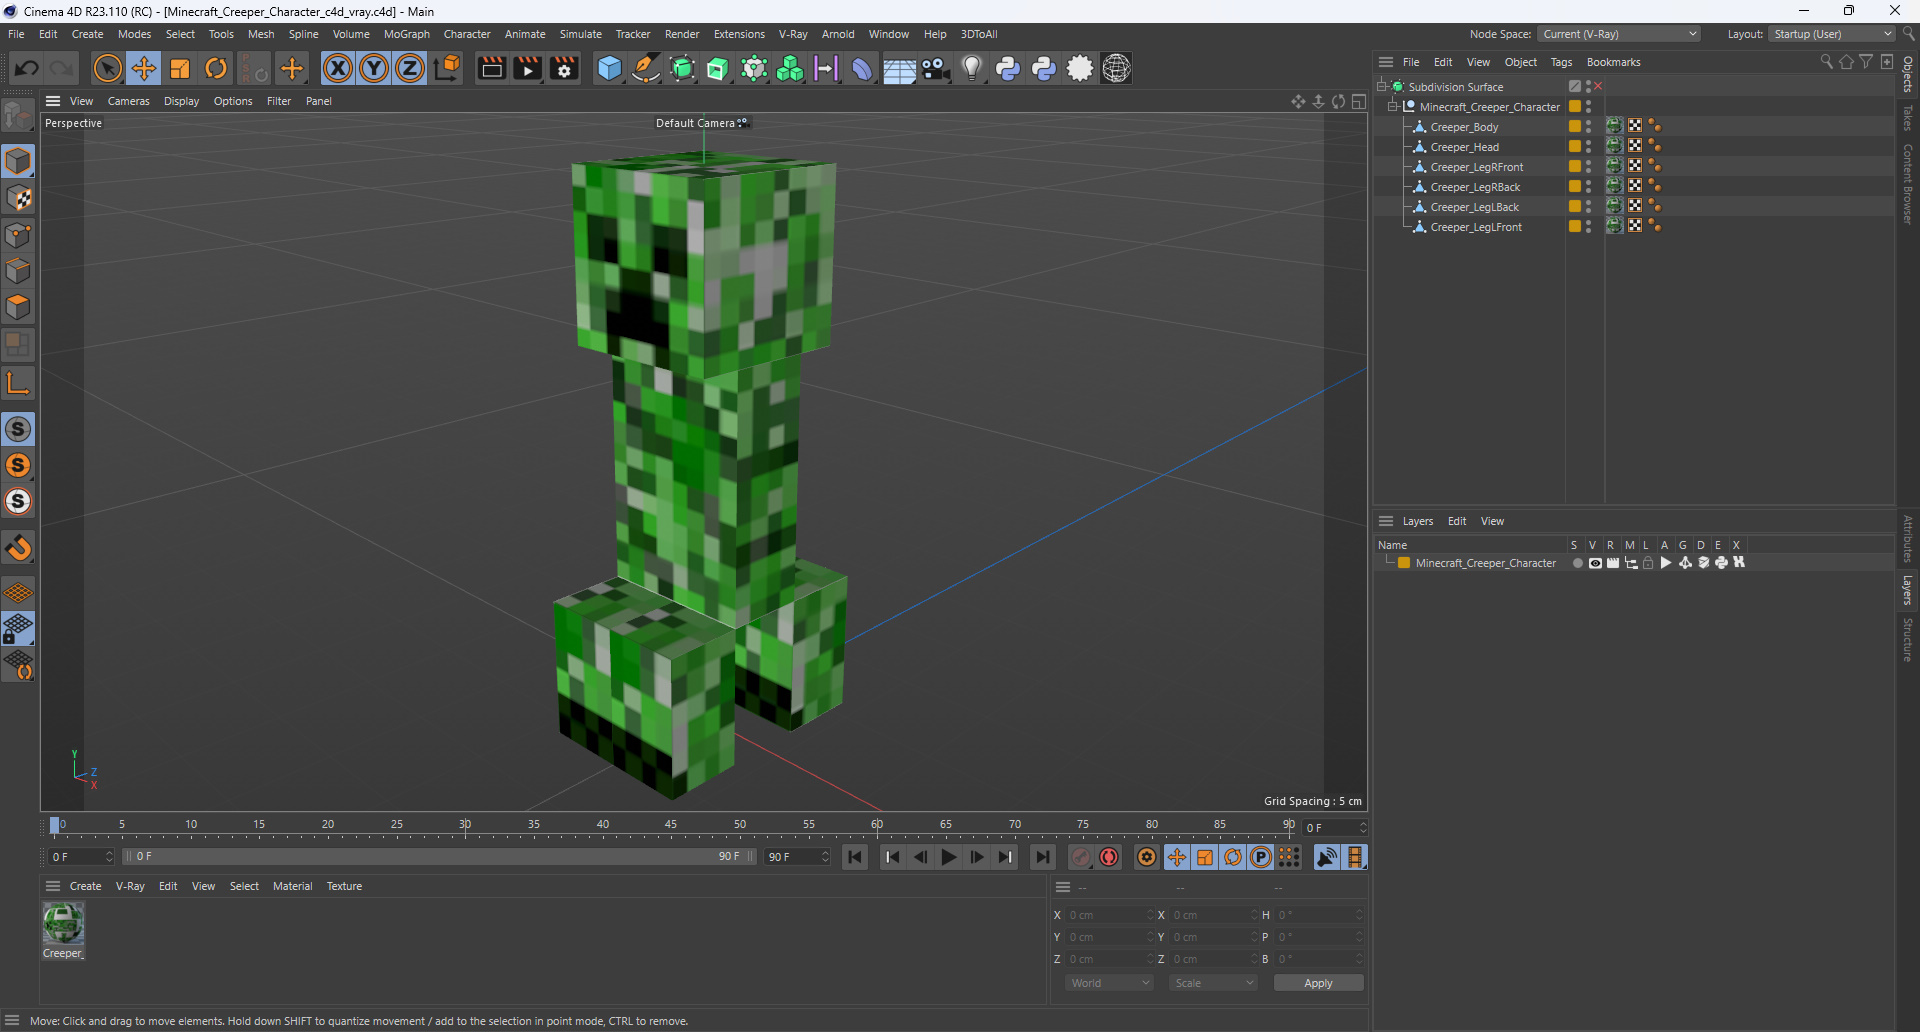Image resolution: width=1920 pixels, height=1032 pixels.
Task: Switch to Polygons mode
Action: (x=18, y=307)
